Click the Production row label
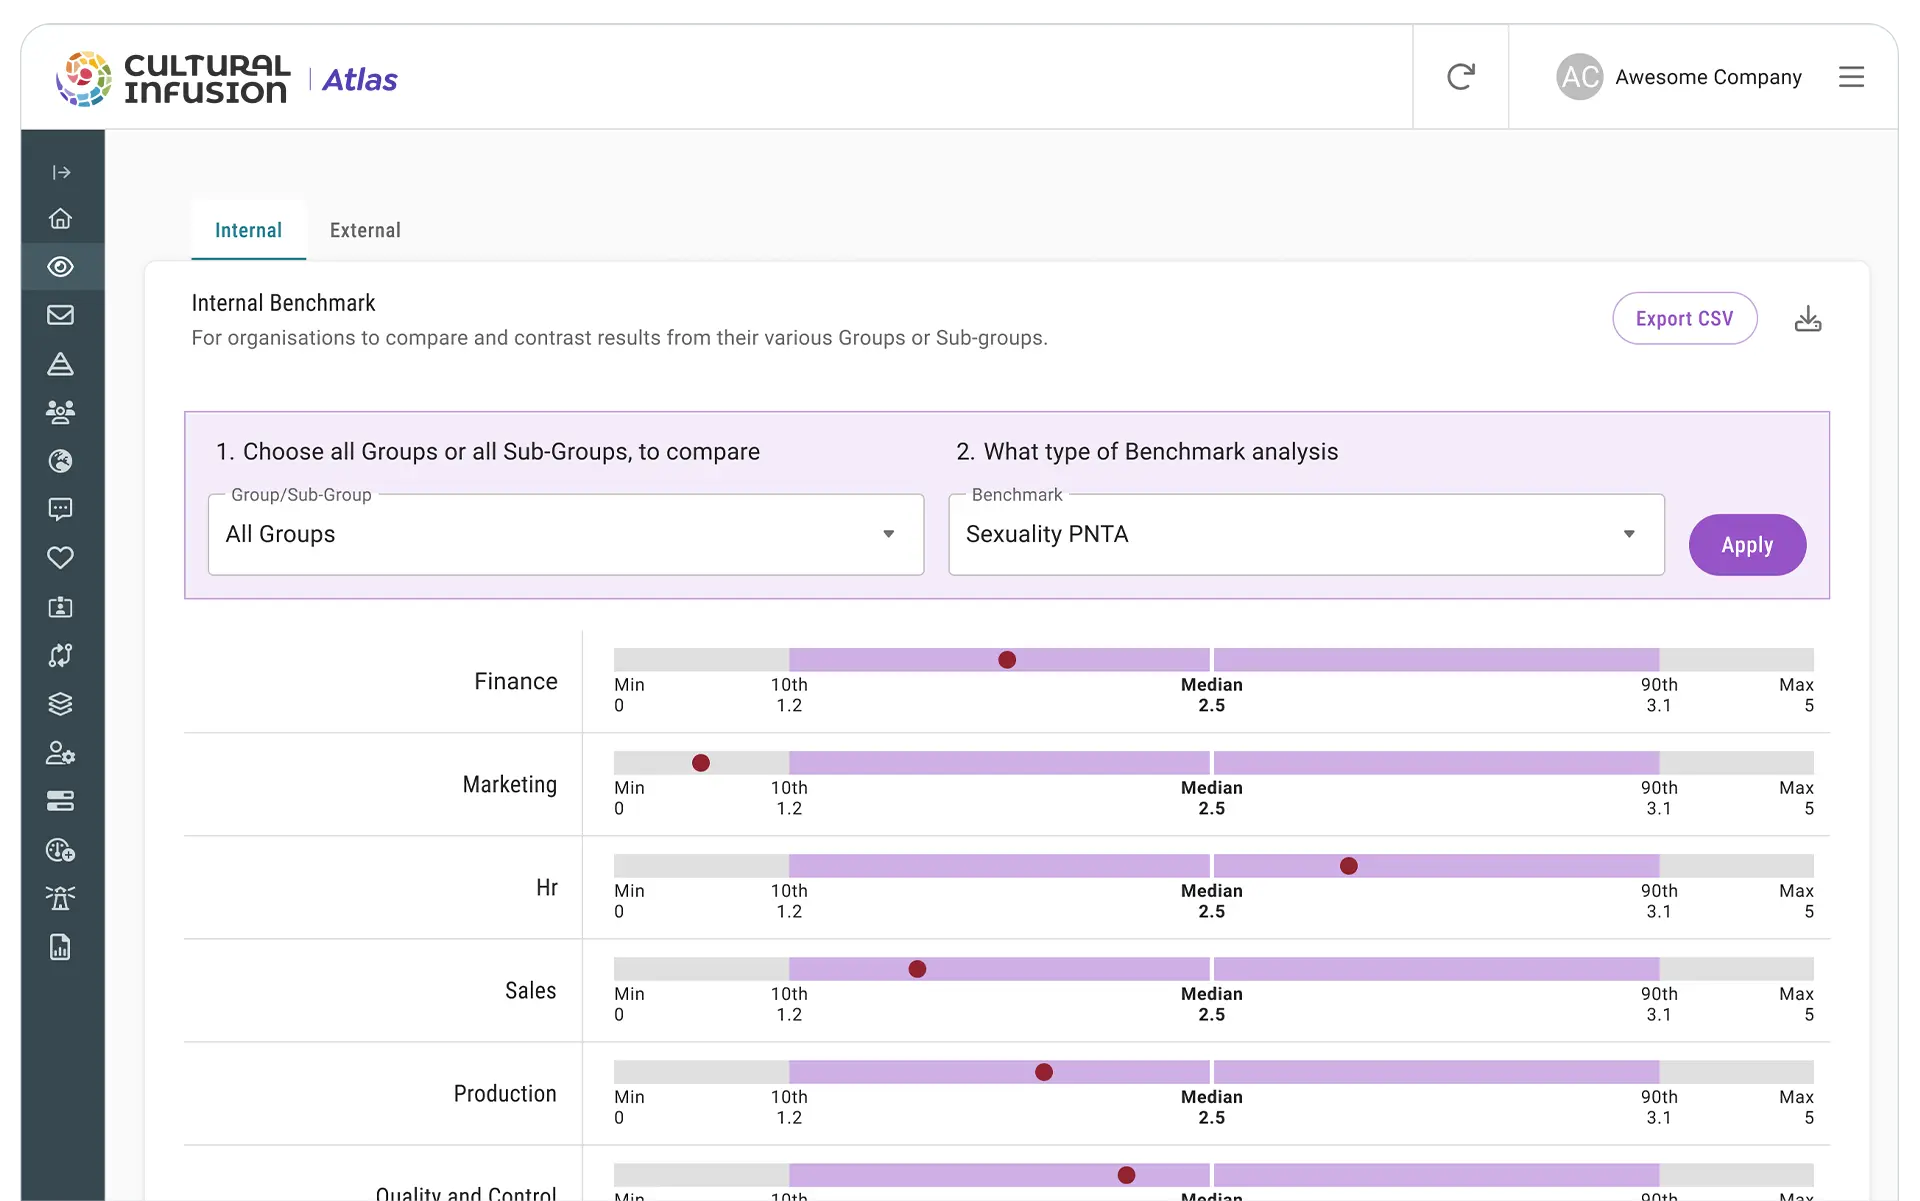Viewport: 1920px width, 1201px height. (x=505, y=1094)
